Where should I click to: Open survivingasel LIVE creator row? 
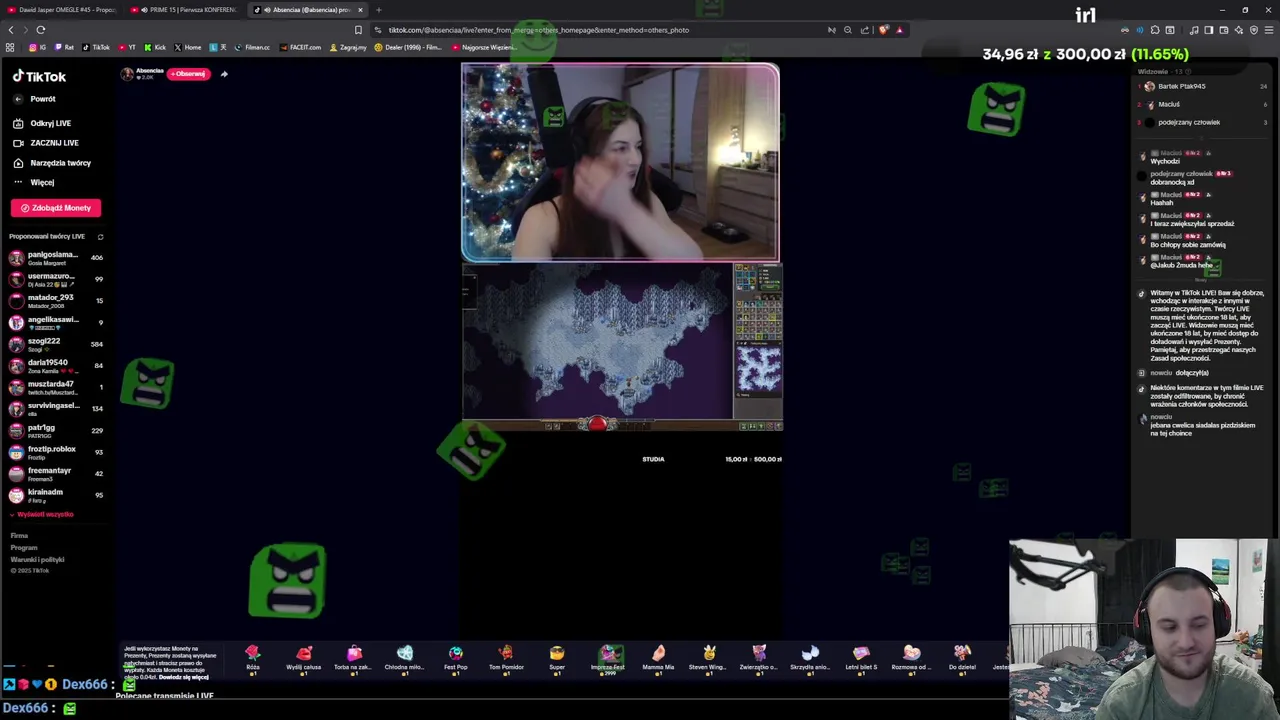56,408
